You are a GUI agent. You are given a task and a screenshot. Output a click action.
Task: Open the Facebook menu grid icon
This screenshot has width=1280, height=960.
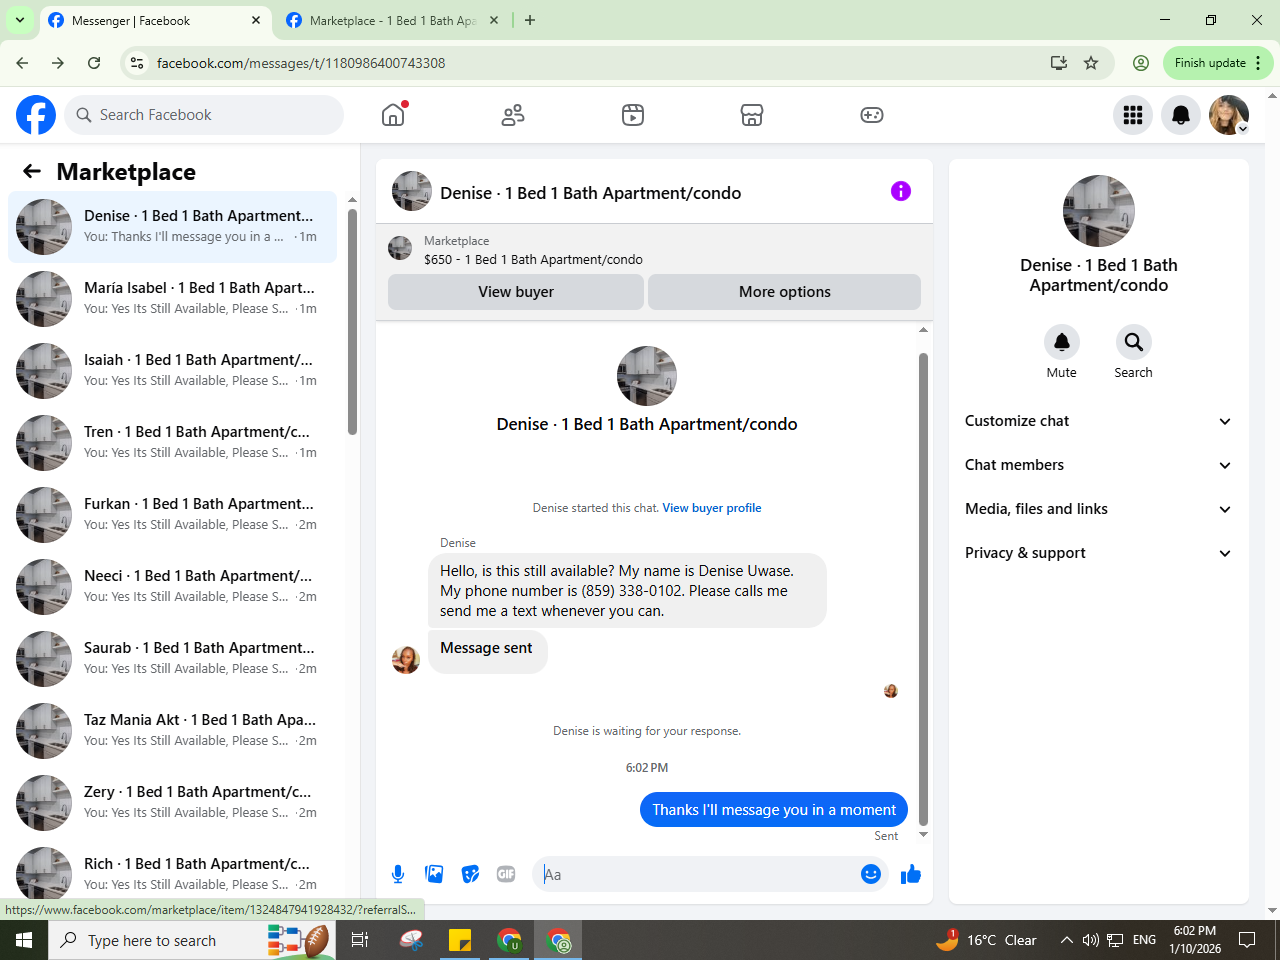1133,115
